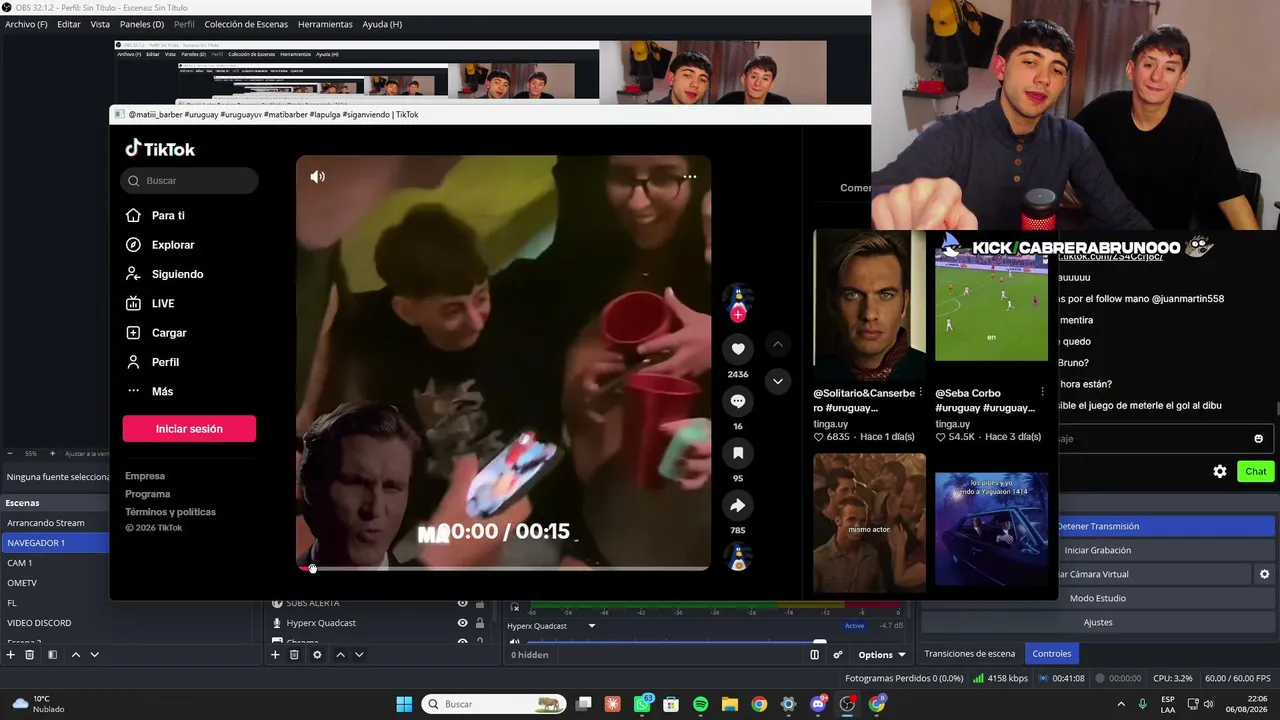Add a new scene with plus icon

(11, 655)
